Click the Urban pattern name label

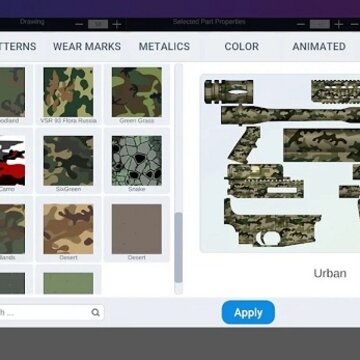coord(330,273)
